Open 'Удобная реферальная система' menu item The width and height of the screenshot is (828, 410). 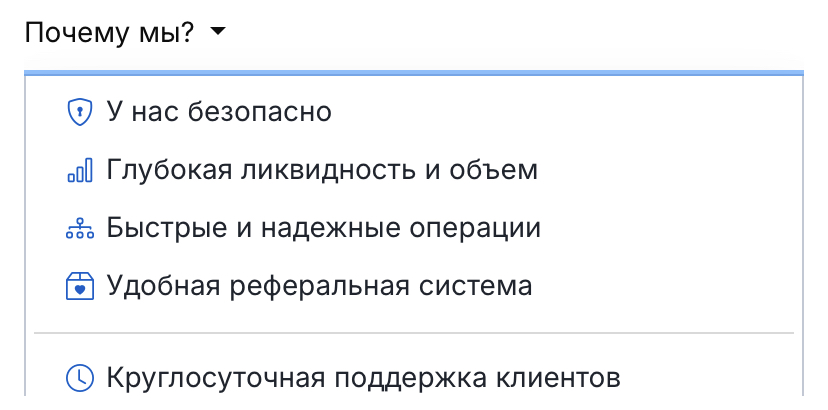(x=414, y=286)
